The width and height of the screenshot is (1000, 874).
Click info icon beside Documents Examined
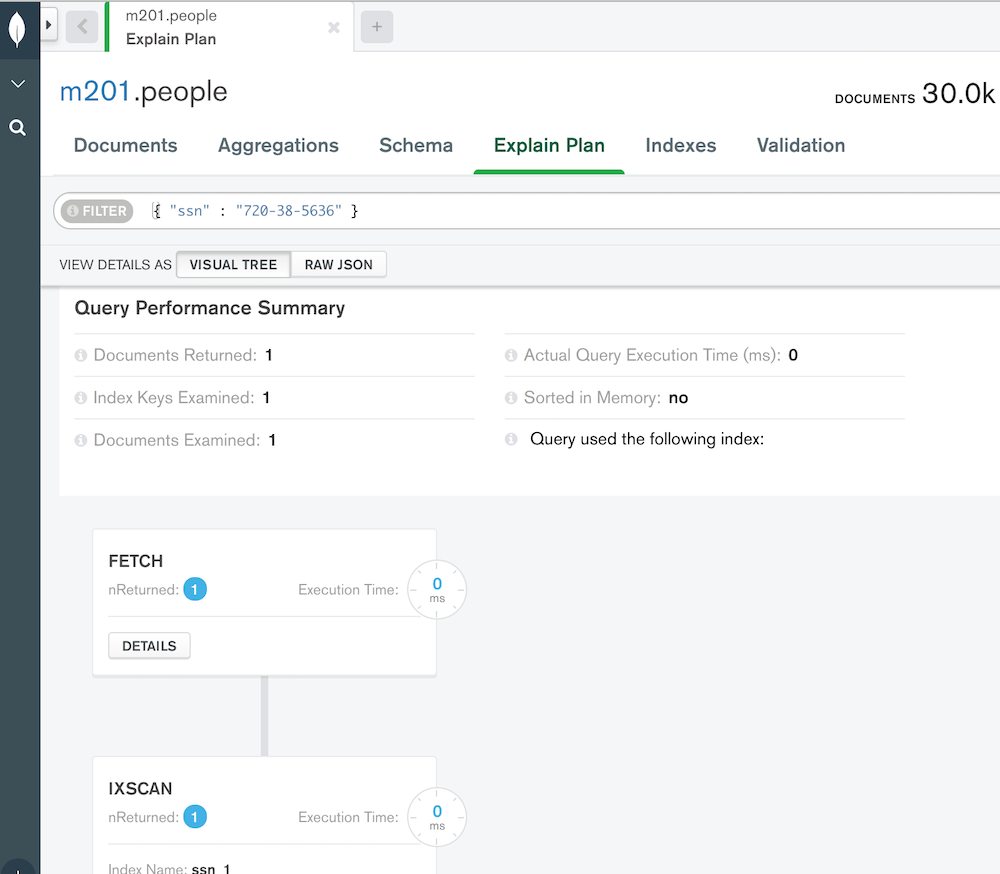pos(80,440)
